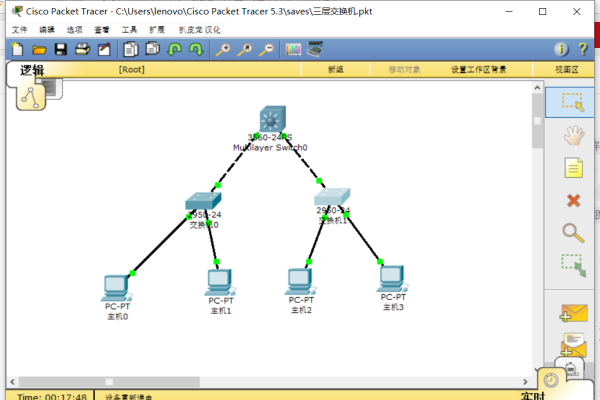Switch to the 逻辑 workspace tab
Screen dimensions: 600x400
click(32, 70)
